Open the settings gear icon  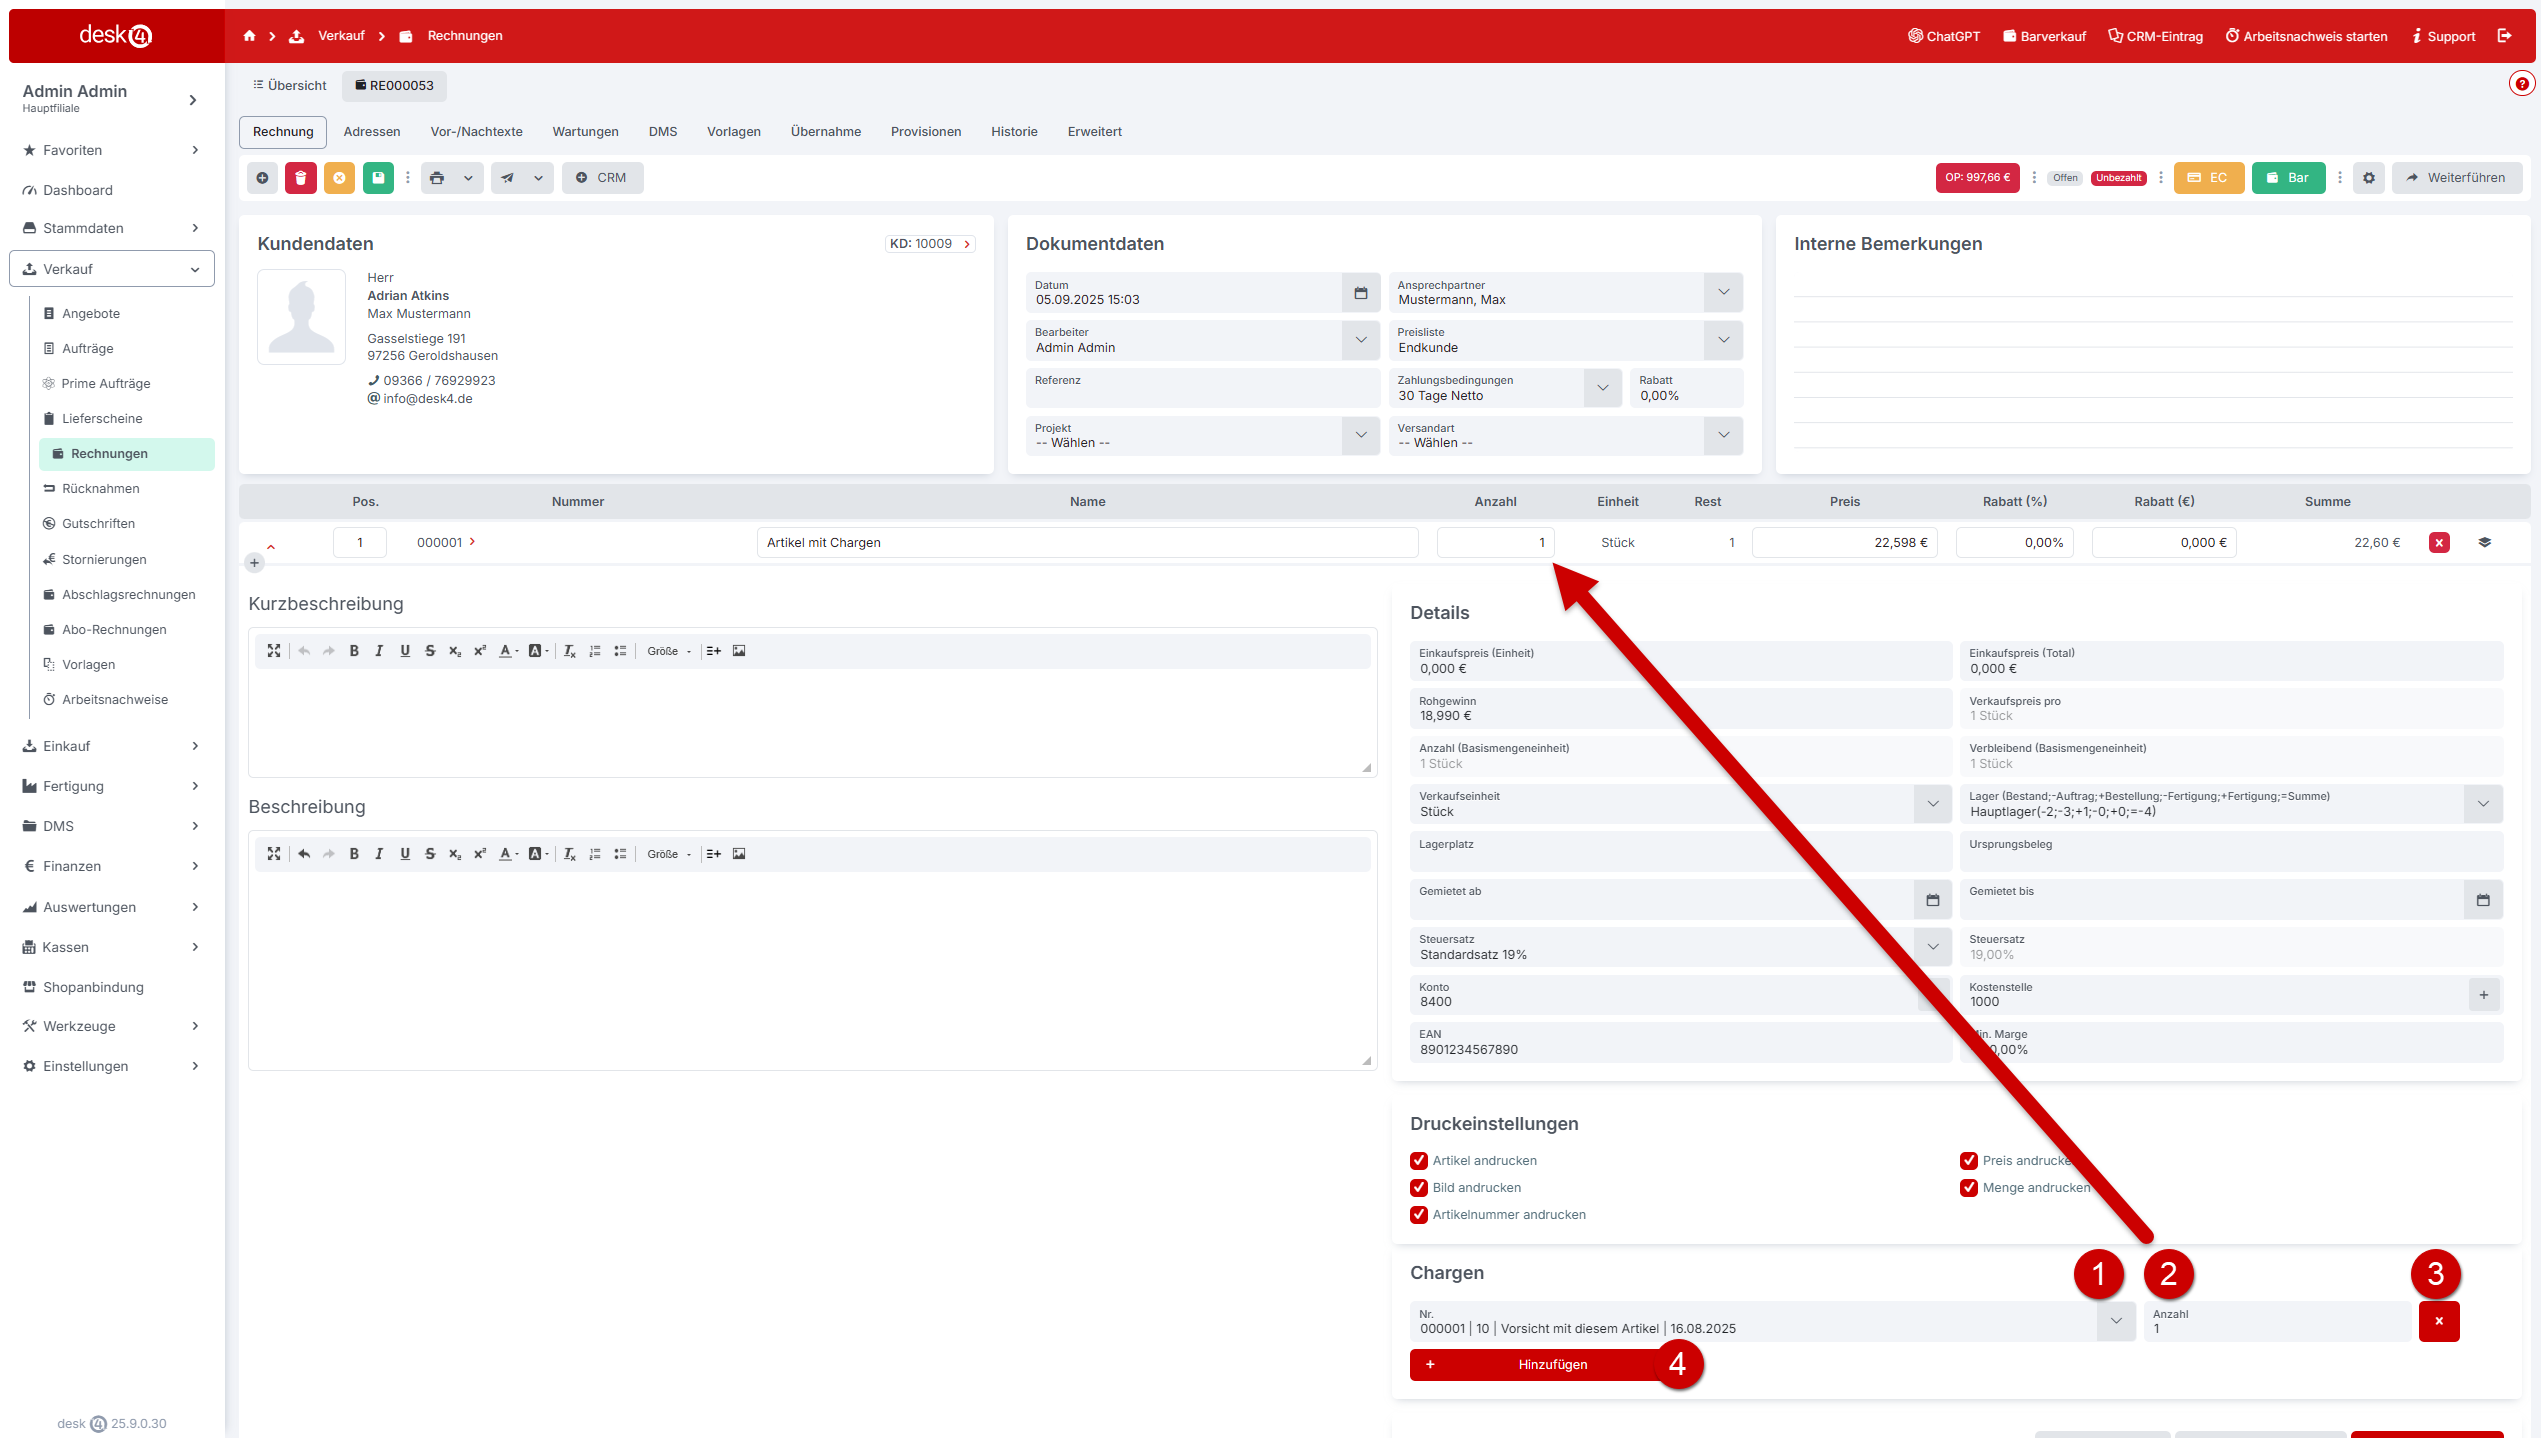coord(2369,178)
